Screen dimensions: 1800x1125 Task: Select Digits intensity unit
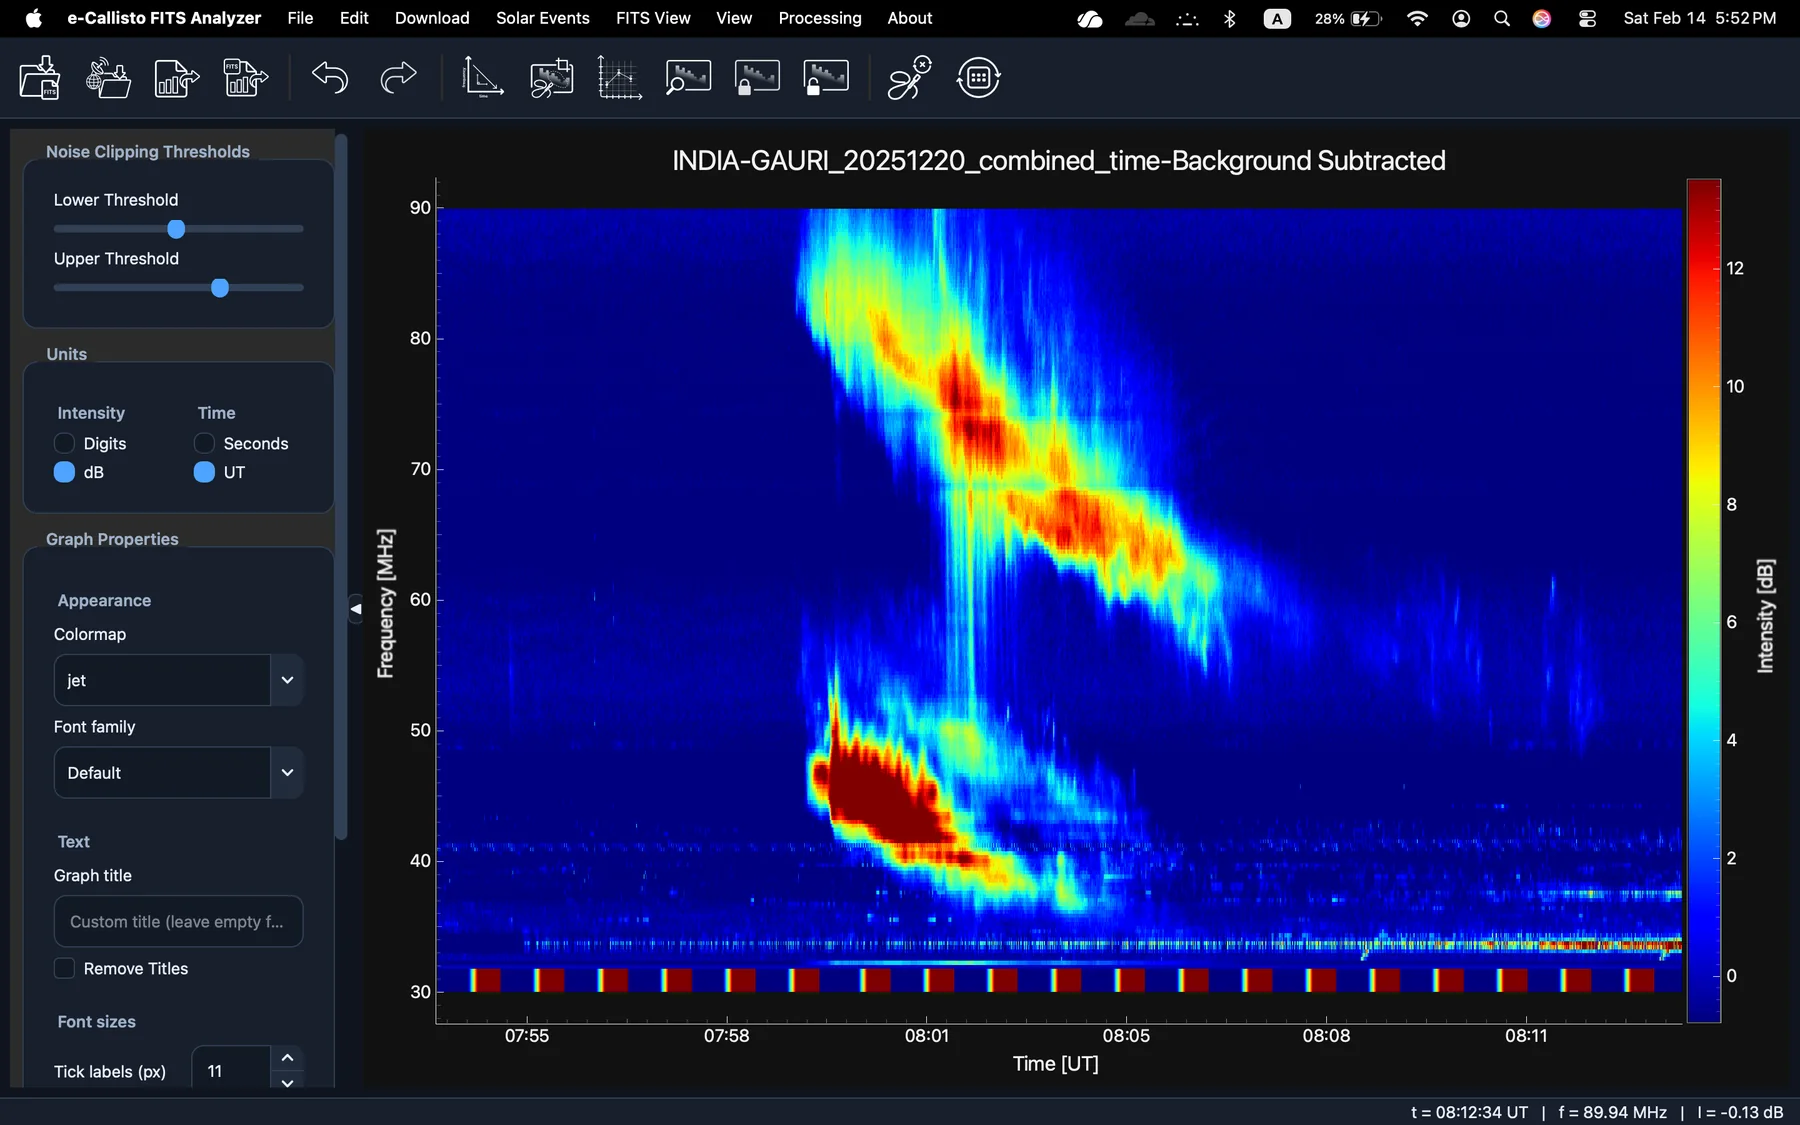point(64,443)
